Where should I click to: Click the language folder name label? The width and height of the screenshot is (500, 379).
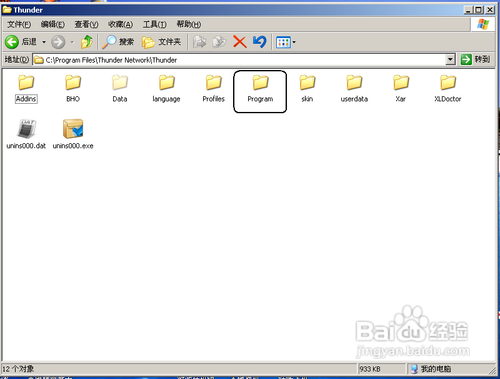coord(166,99)
